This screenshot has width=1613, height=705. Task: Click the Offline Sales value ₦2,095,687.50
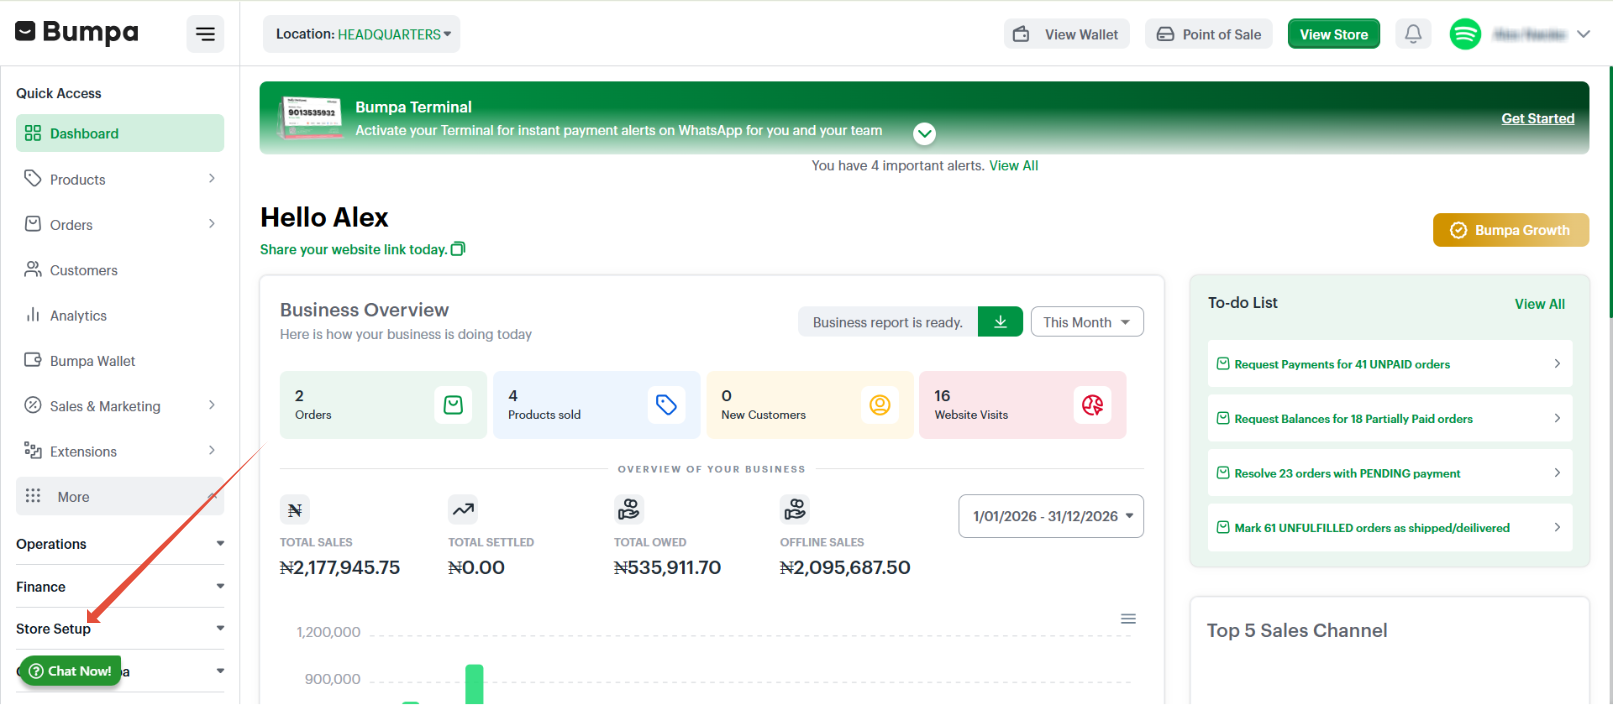pyautogui.click(x=845, y=567)
